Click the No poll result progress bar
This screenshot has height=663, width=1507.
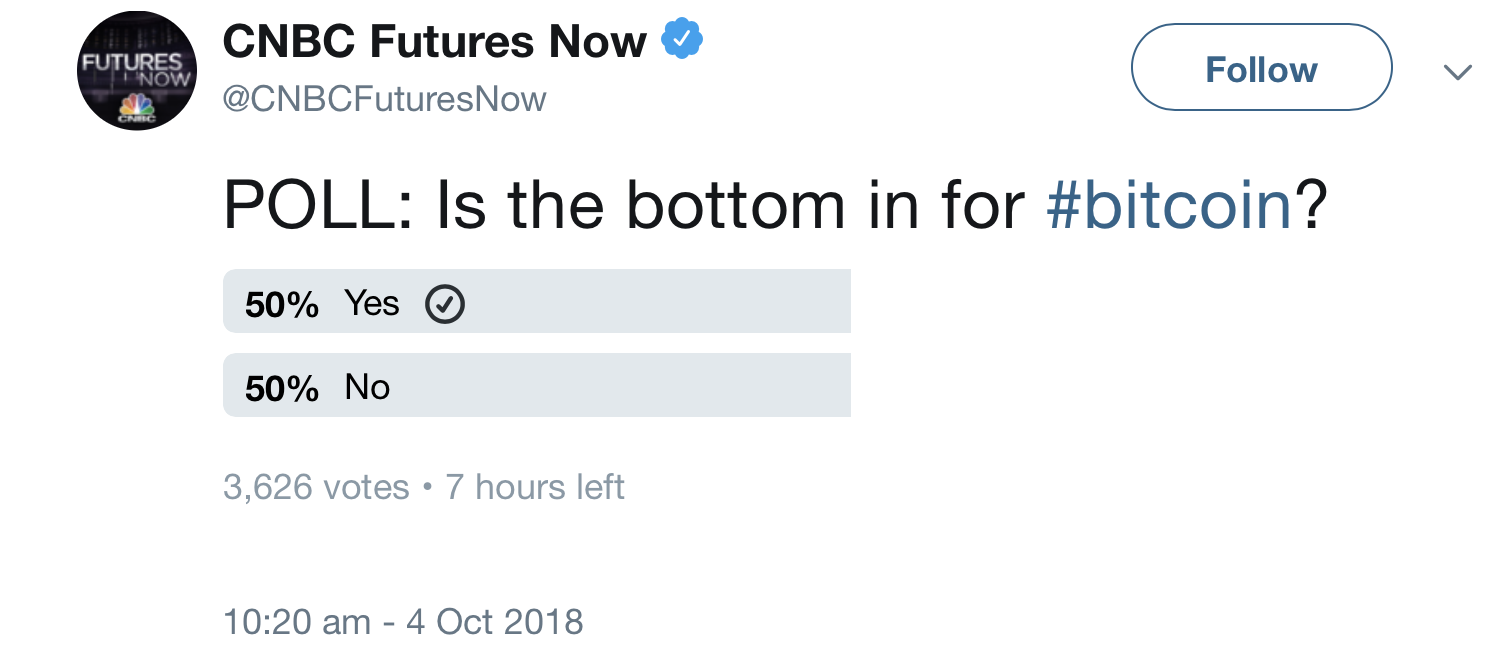[537, 385]
